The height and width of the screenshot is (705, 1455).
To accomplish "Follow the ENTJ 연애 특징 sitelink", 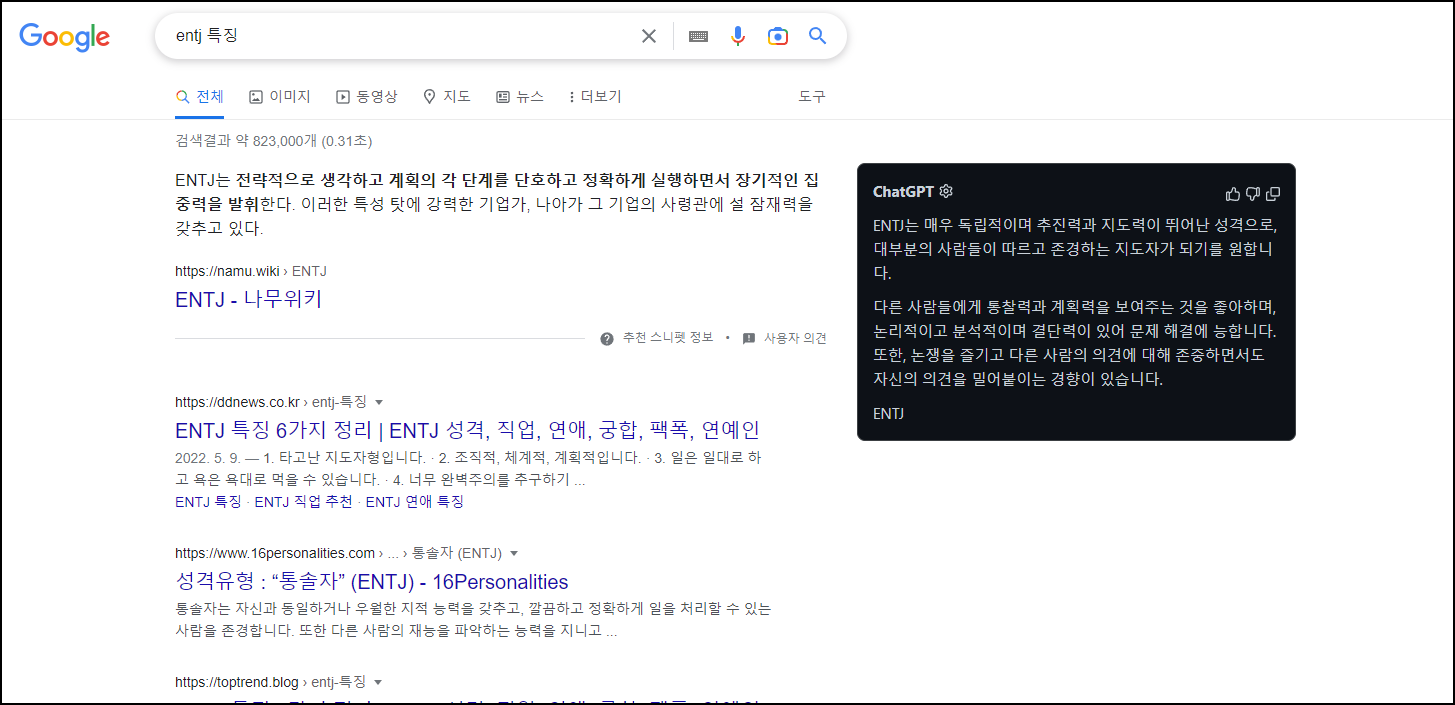I will click(415, 502).
